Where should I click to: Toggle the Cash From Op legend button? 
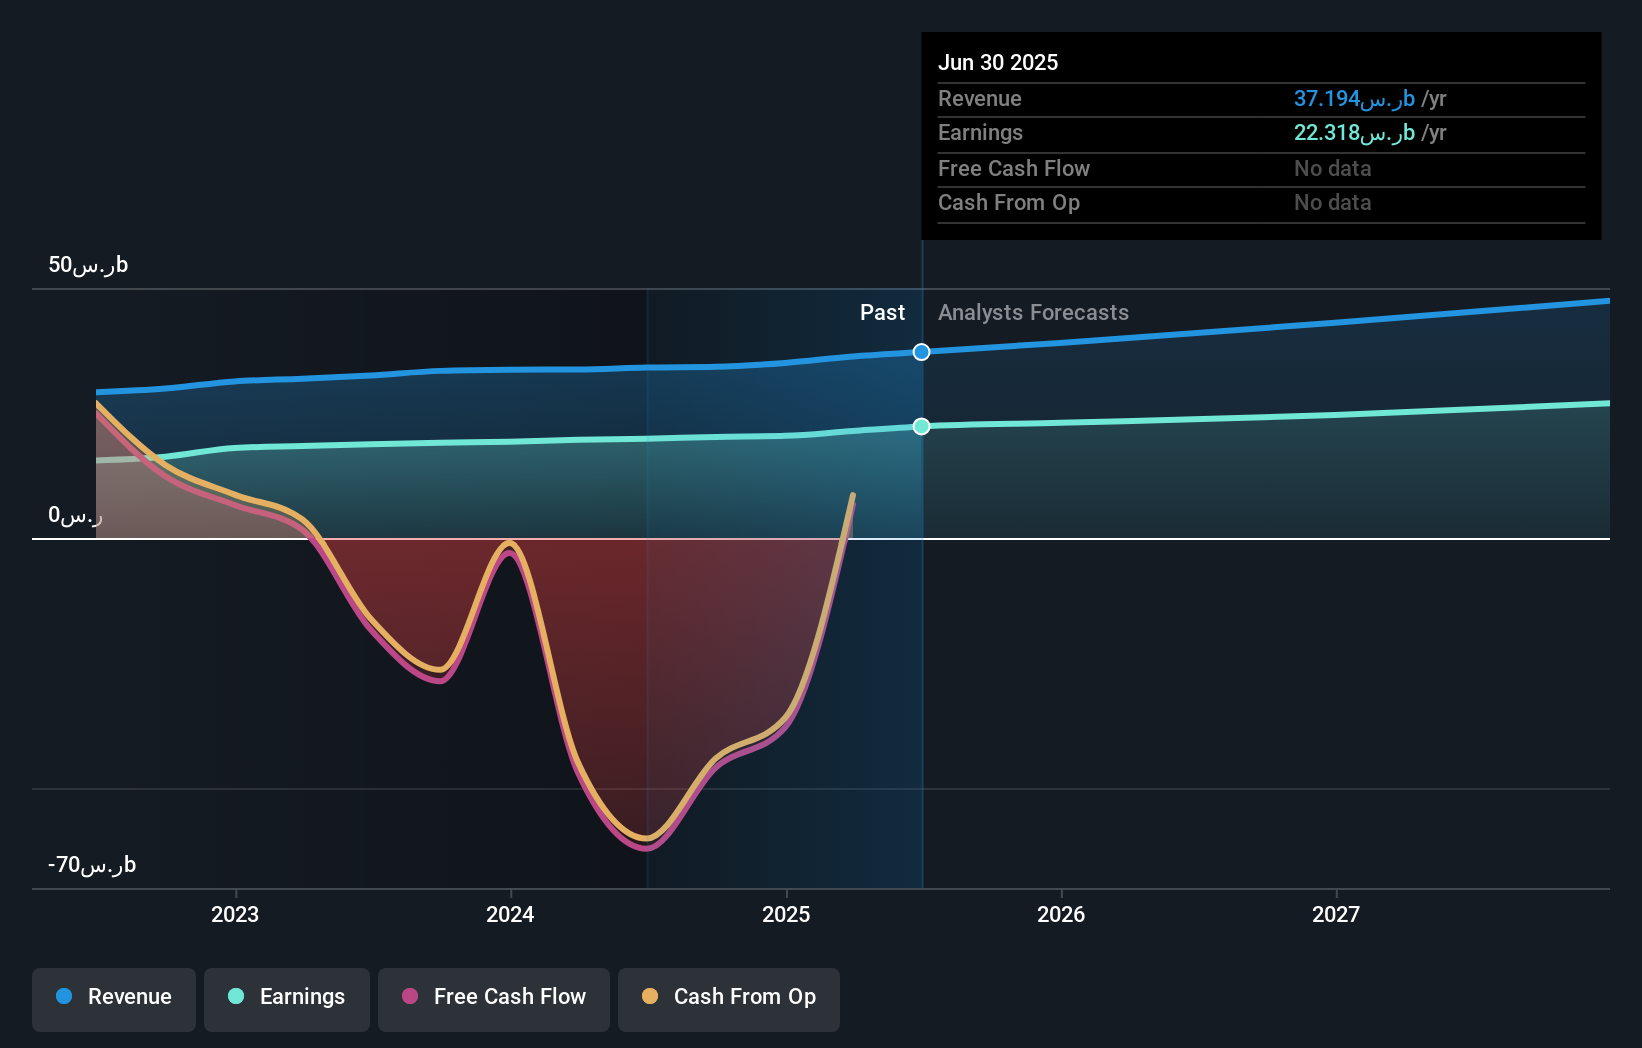click(x=729, y=999)
